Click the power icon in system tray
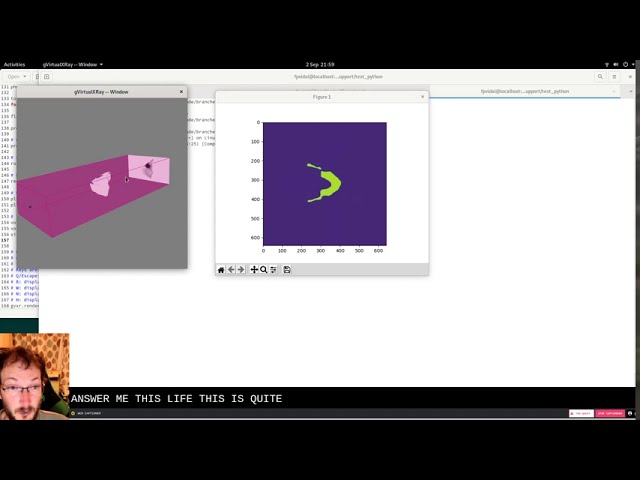This screenshot has width=640, height=480. (x=625, y=64)
